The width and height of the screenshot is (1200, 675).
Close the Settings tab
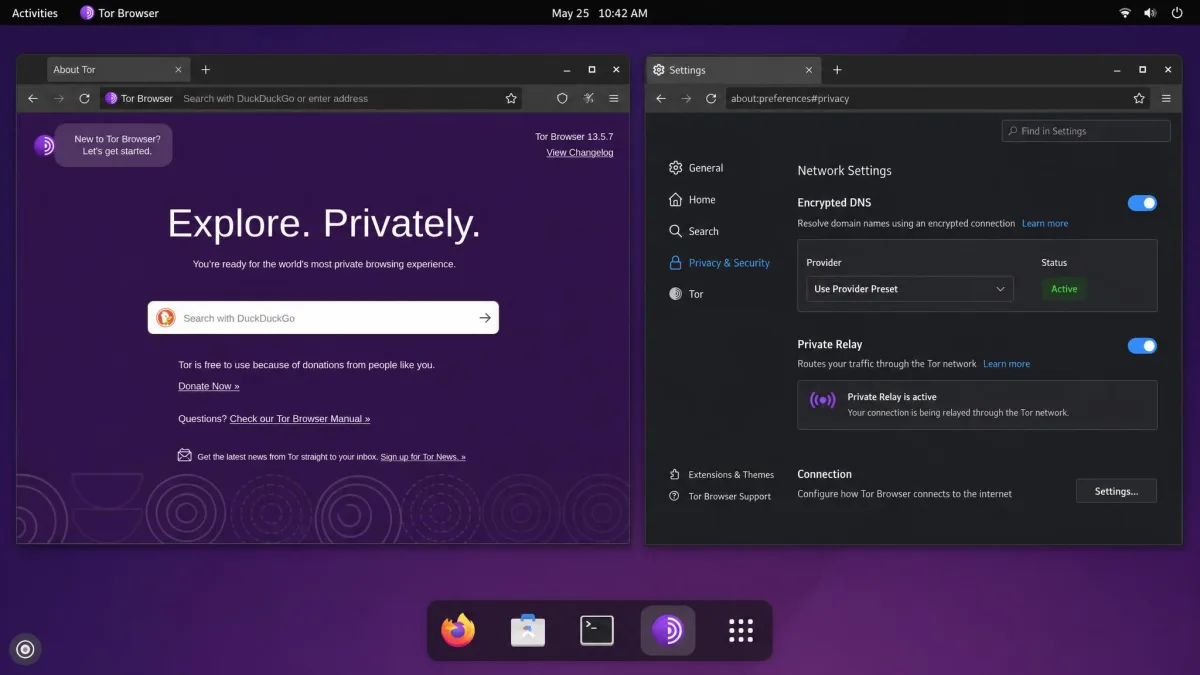(809, 70)
